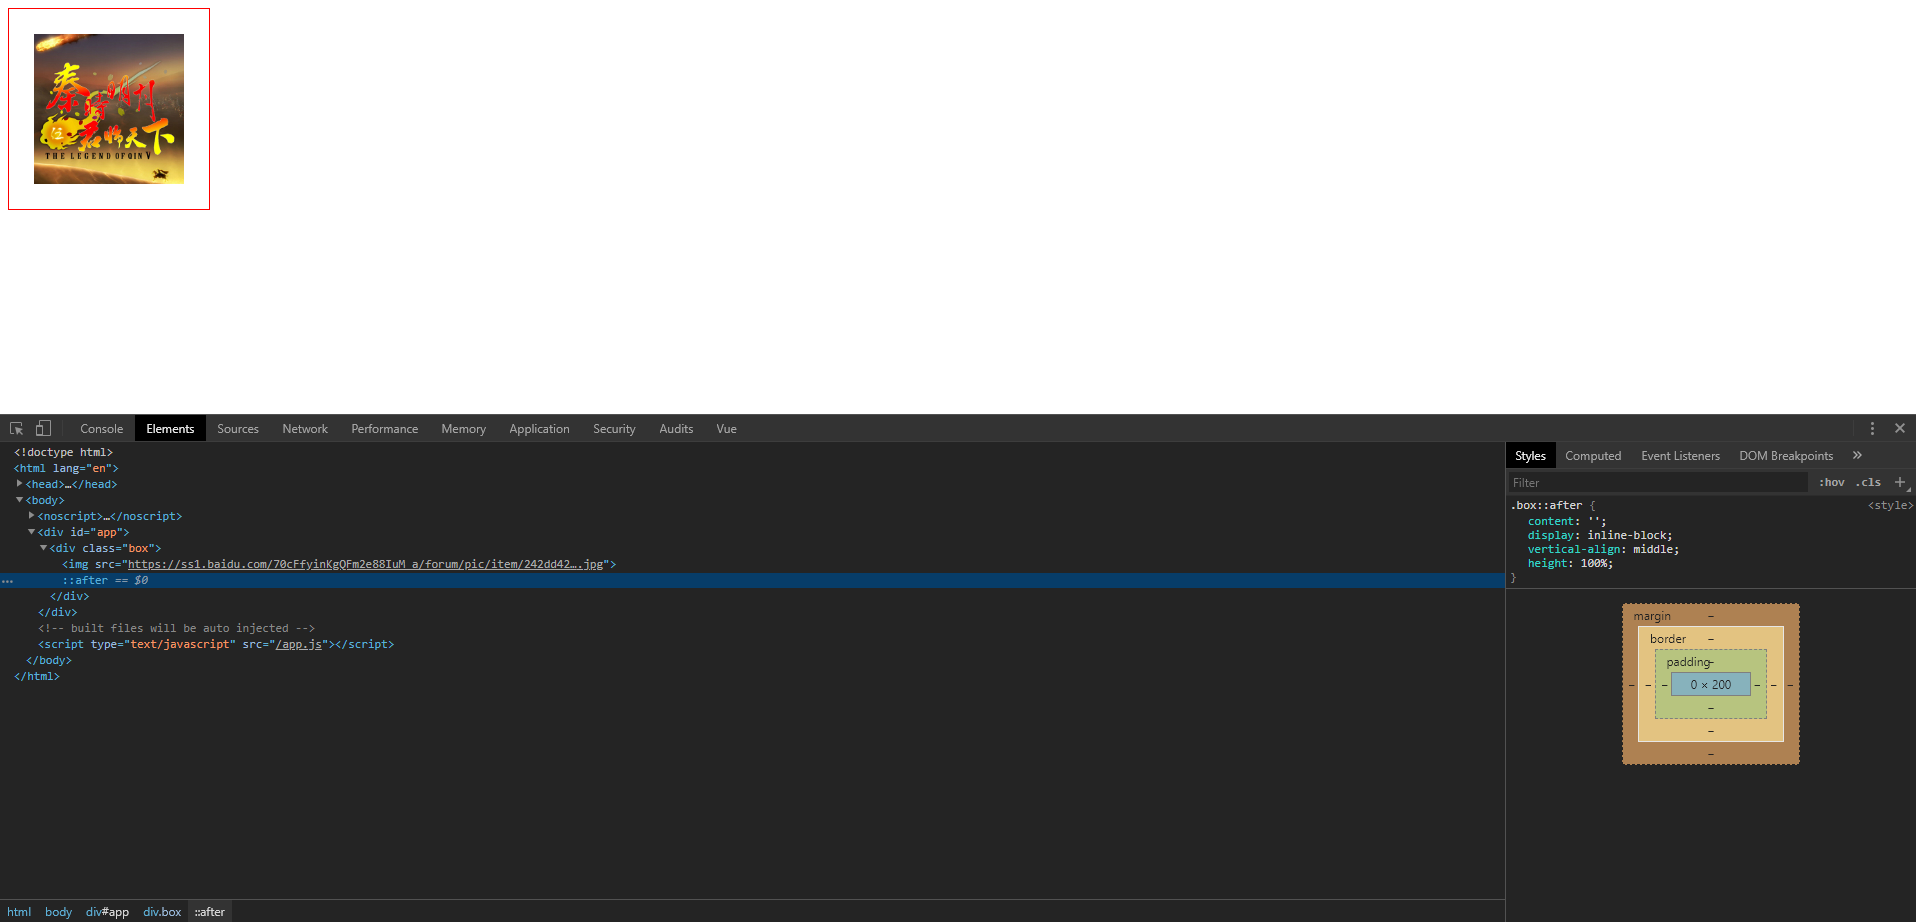The height and width of the screenshot is (922, 1916).
Task: Expand the noscript element node
Action: point(32,515)
